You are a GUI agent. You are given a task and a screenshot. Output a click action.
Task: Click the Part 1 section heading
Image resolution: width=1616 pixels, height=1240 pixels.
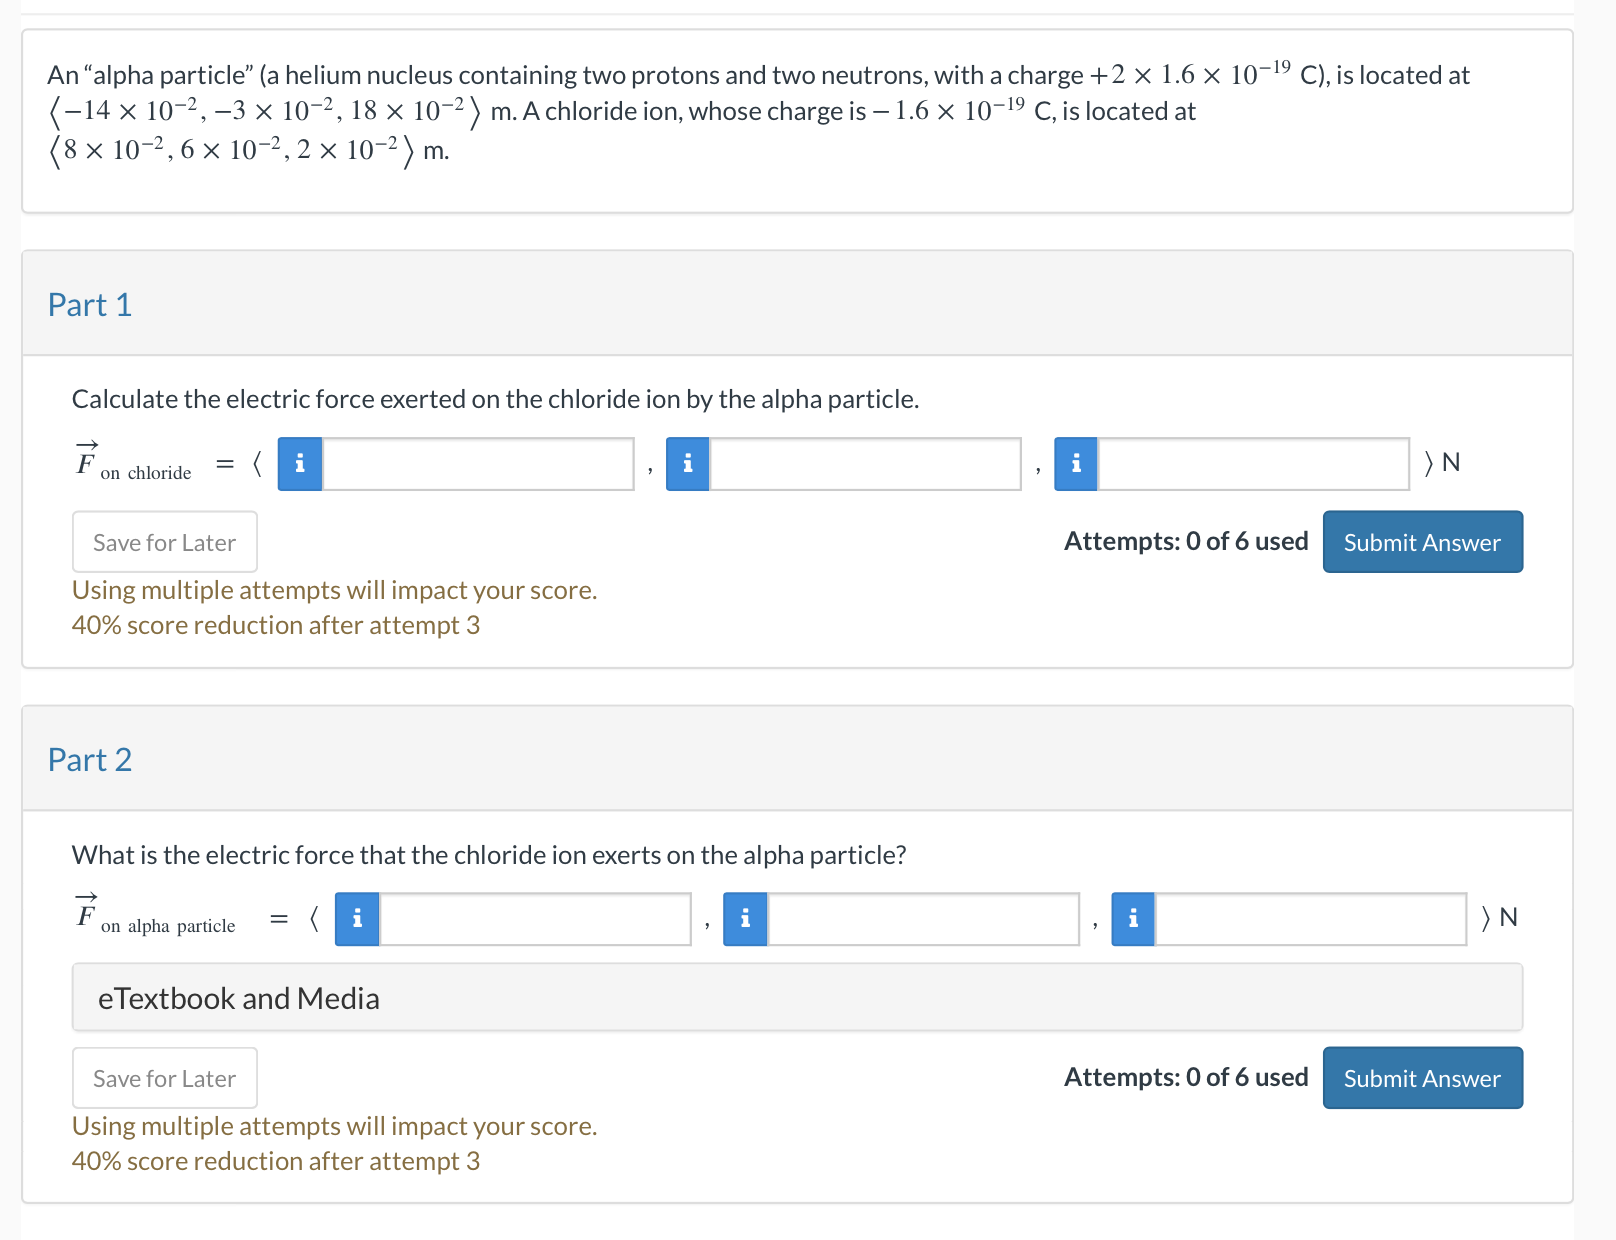tap(90, 305)
